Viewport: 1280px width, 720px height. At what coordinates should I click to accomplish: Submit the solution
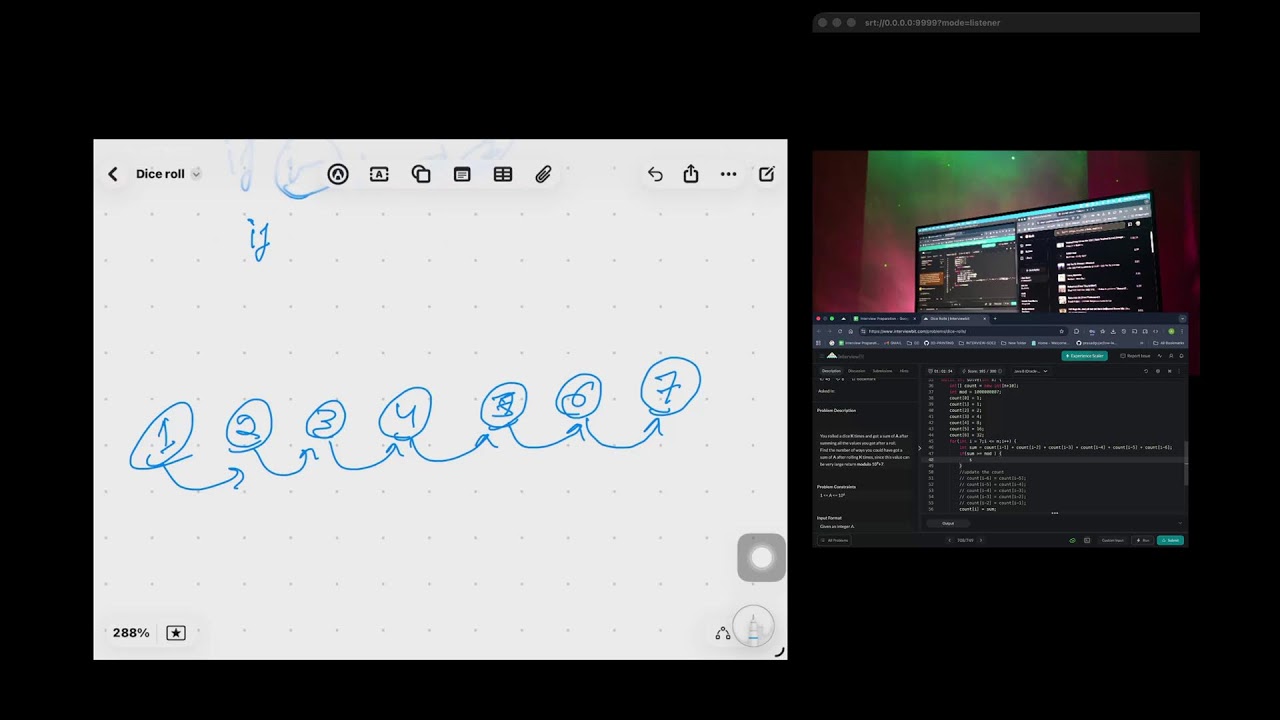tap(1170, 540)
